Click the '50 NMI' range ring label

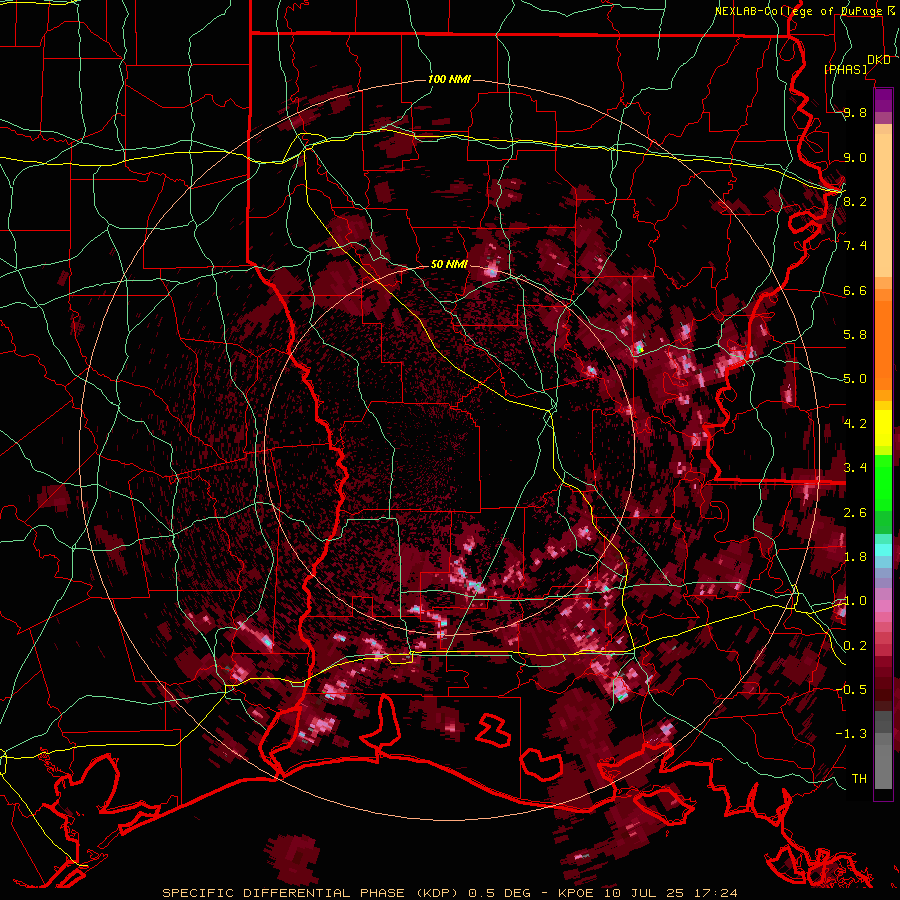[x=449, y=265]
